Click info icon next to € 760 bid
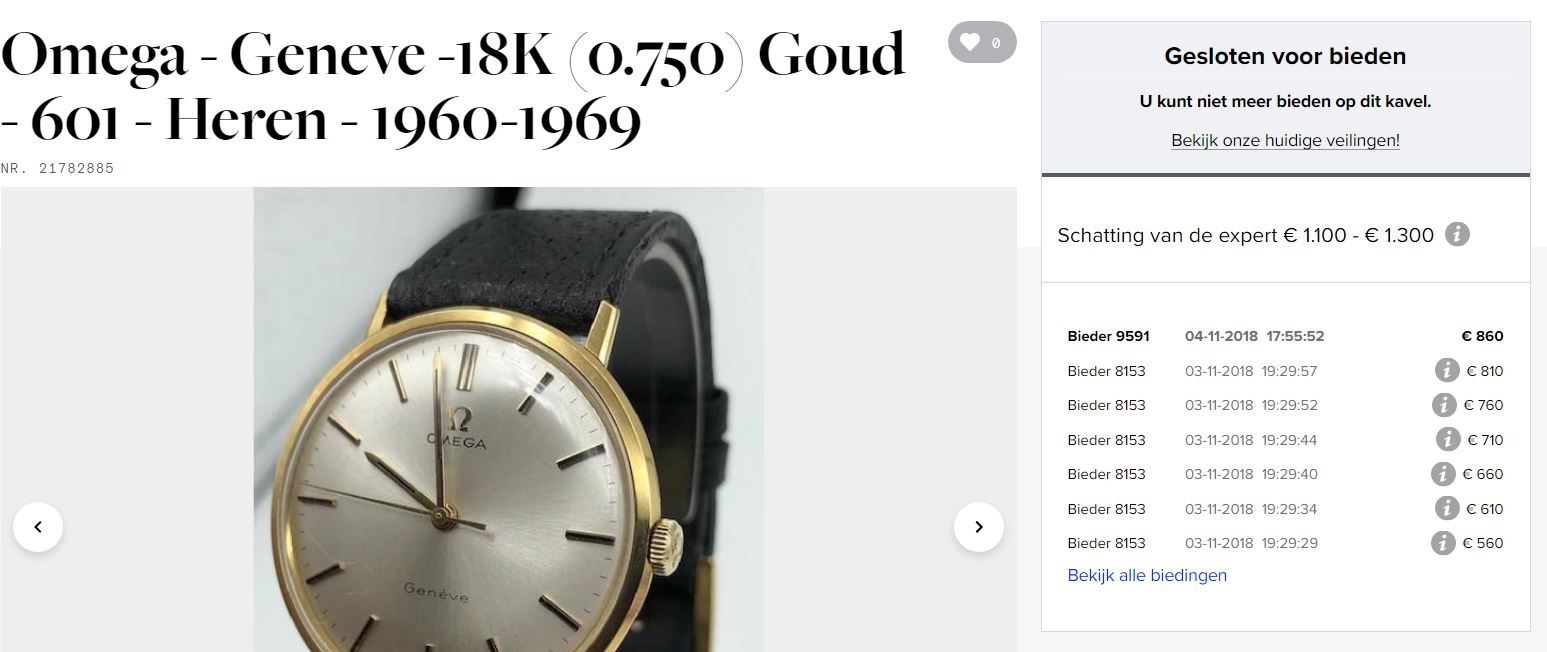The image size is (1547, 652). pyautogui.click(x=1443, y=405)
